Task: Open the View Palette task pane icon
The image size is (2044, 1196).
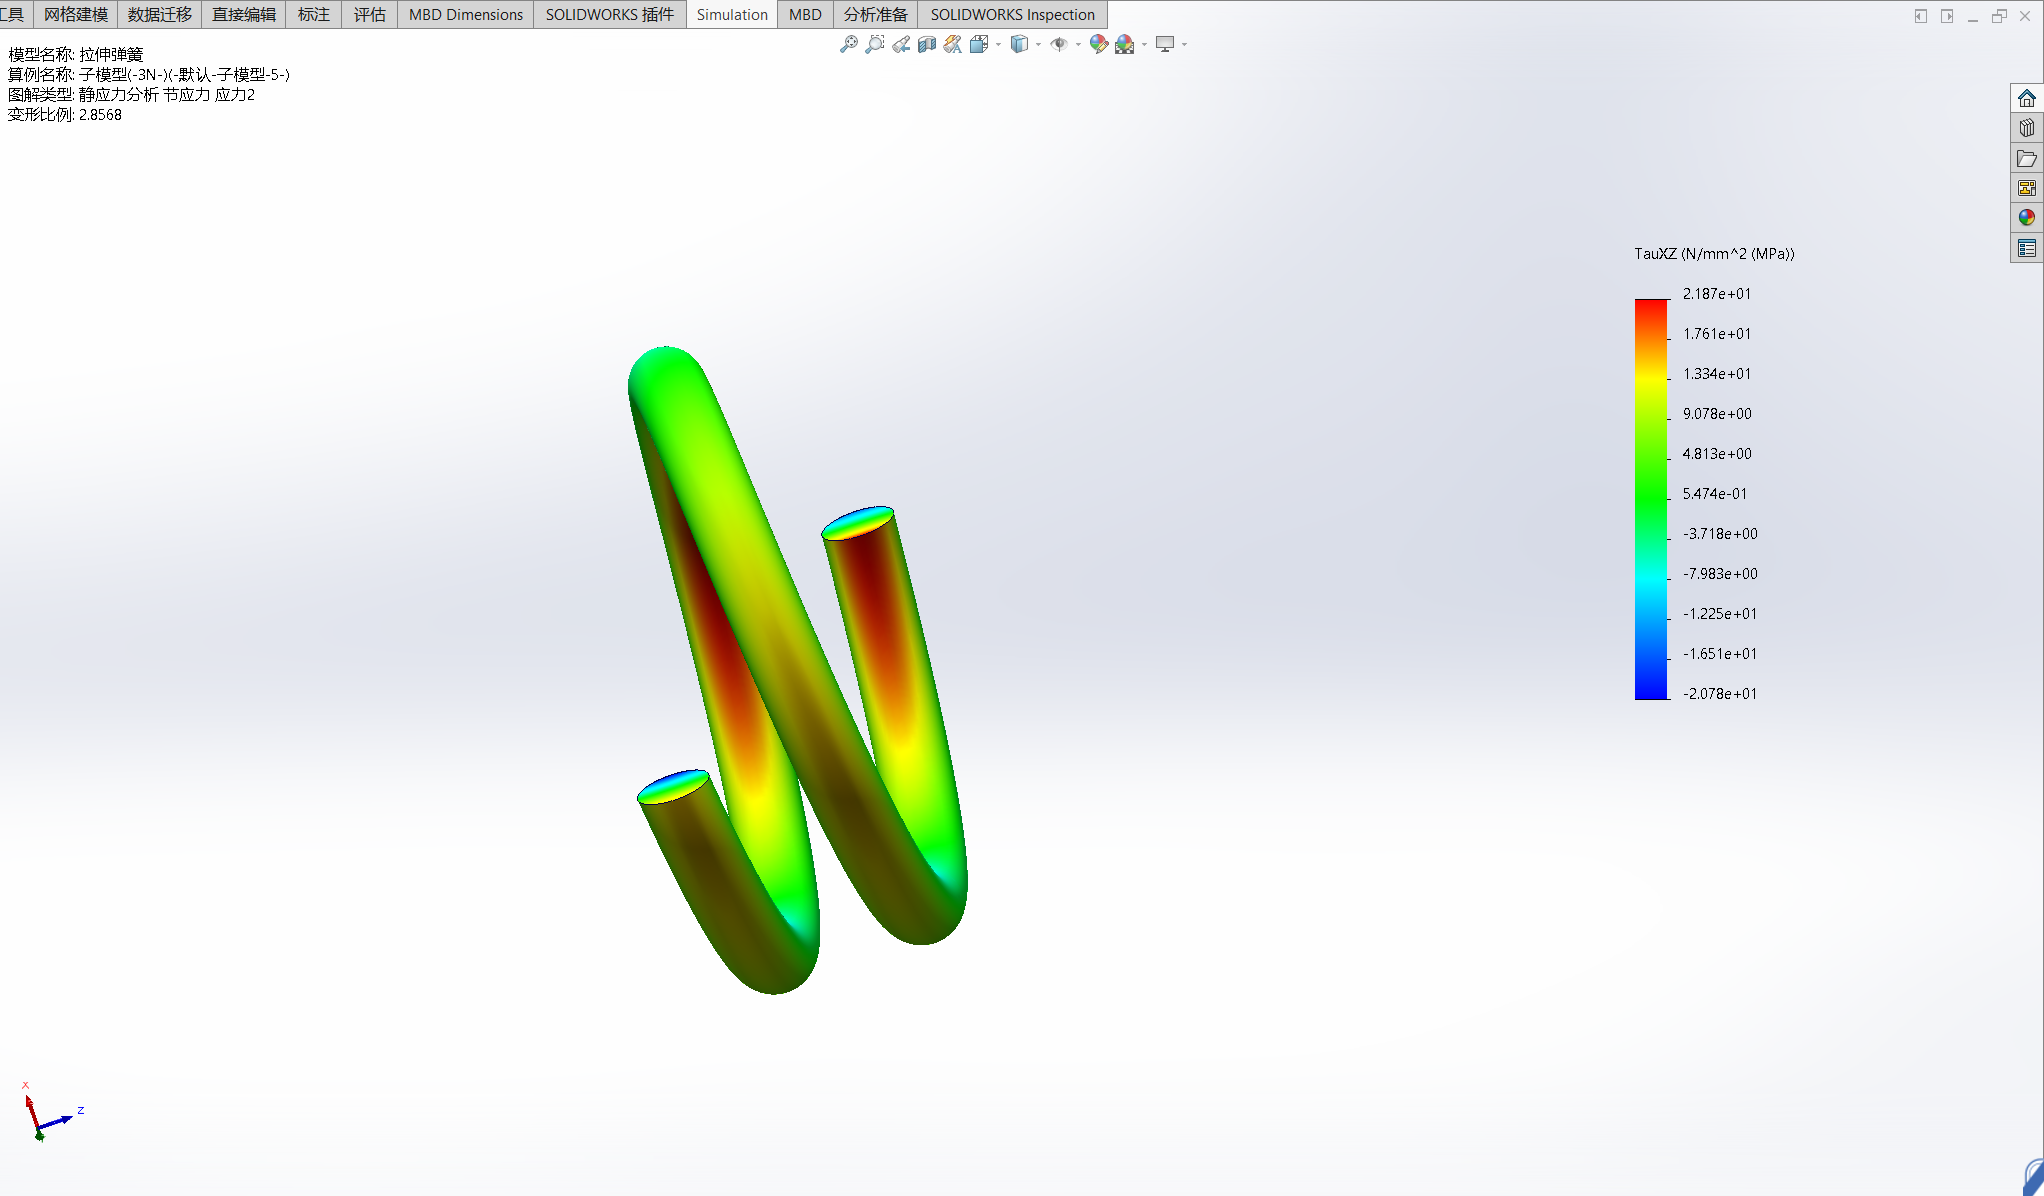Action: (2026, 188)
